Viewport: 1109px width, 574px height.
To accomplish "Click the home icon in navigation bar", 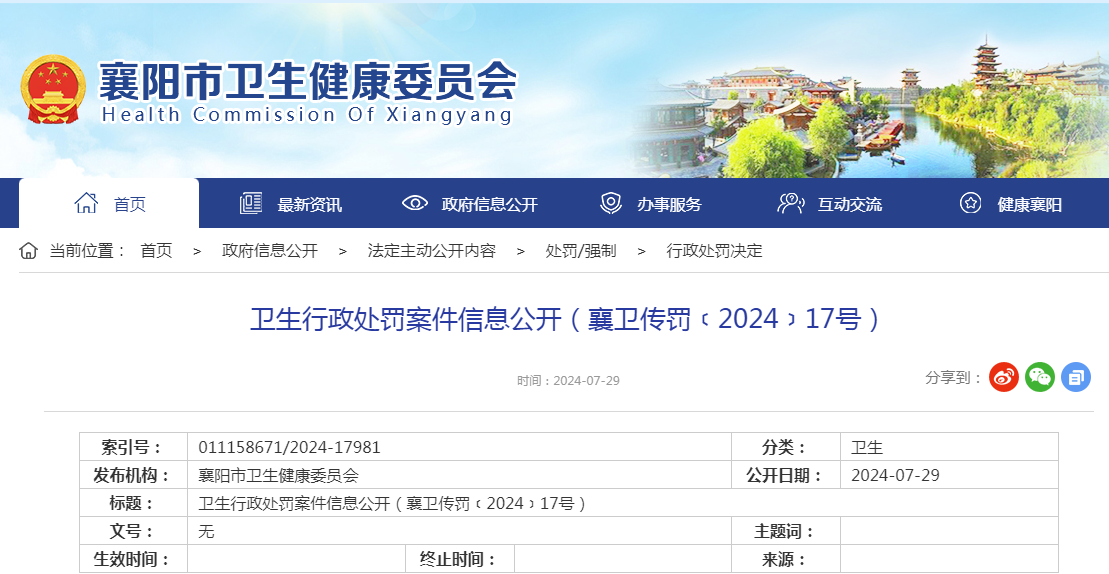I will click(x=86, y=203).
